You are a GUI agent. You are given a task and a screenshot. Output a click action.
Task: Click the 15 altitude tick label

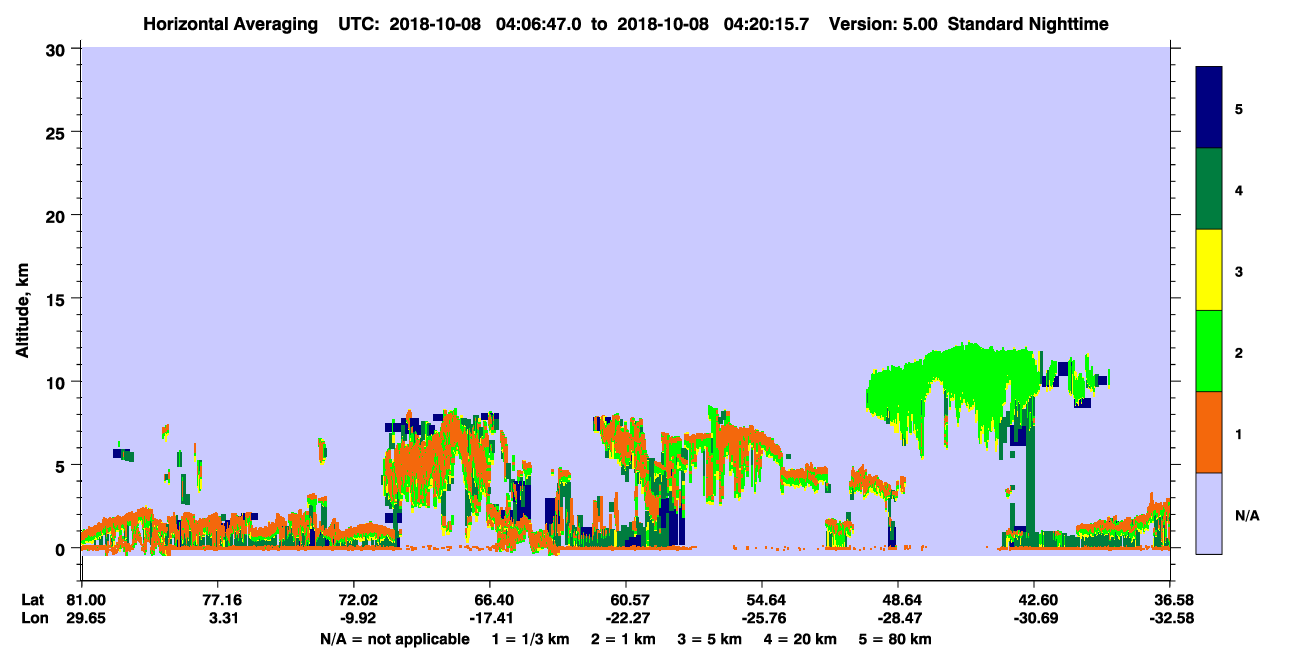pyautogui.click(x=57, y=299)
